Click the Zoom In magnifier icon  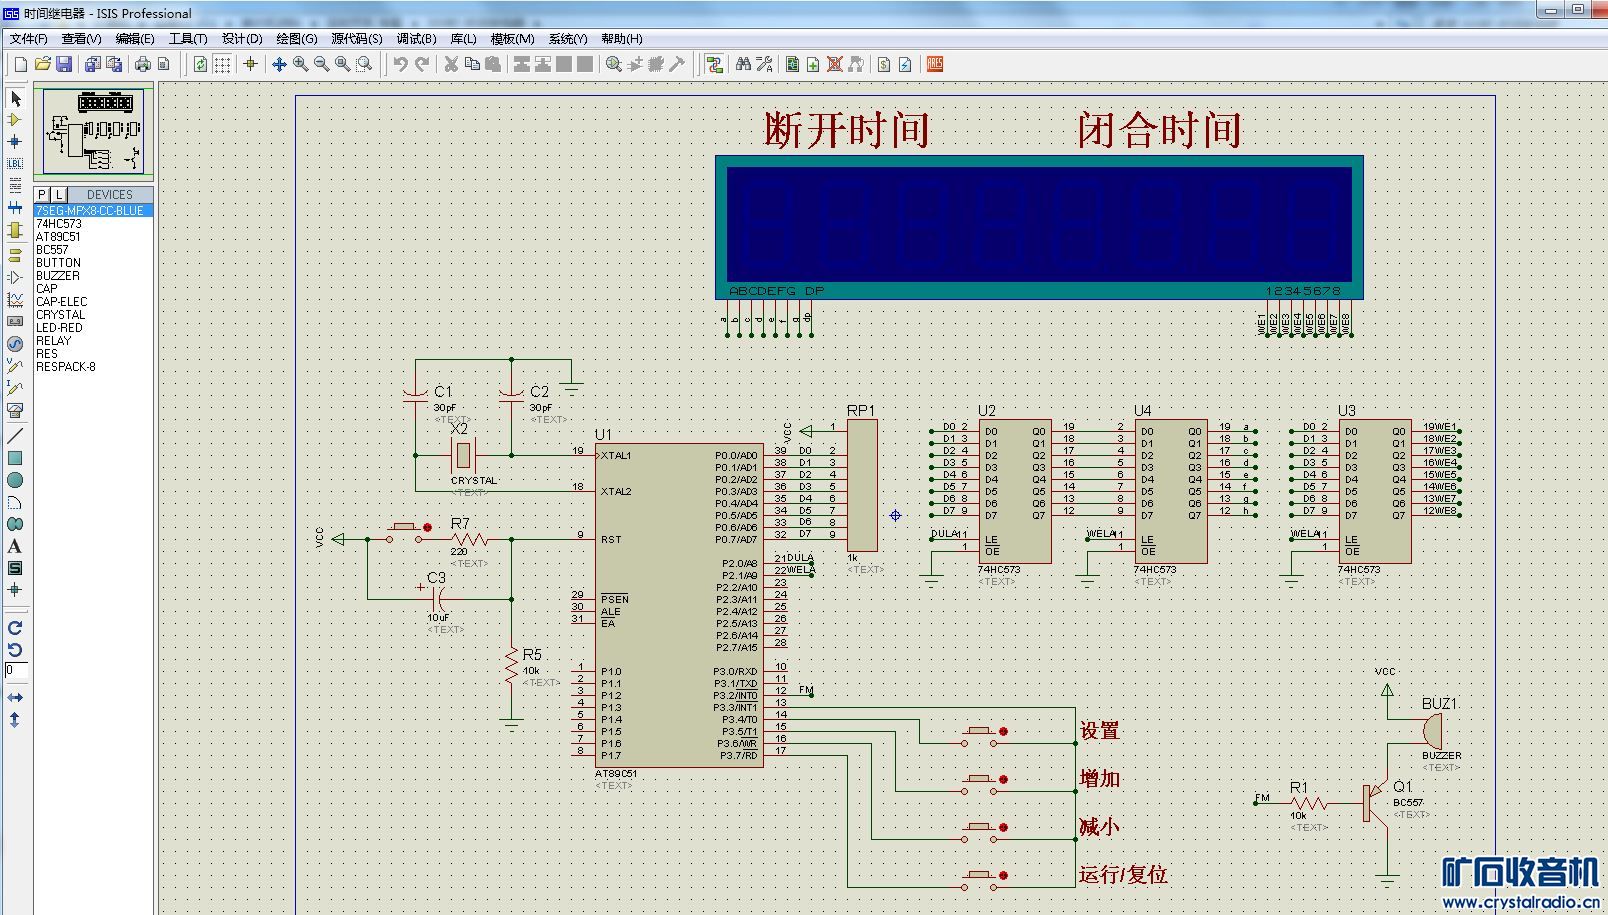(300, 64)
